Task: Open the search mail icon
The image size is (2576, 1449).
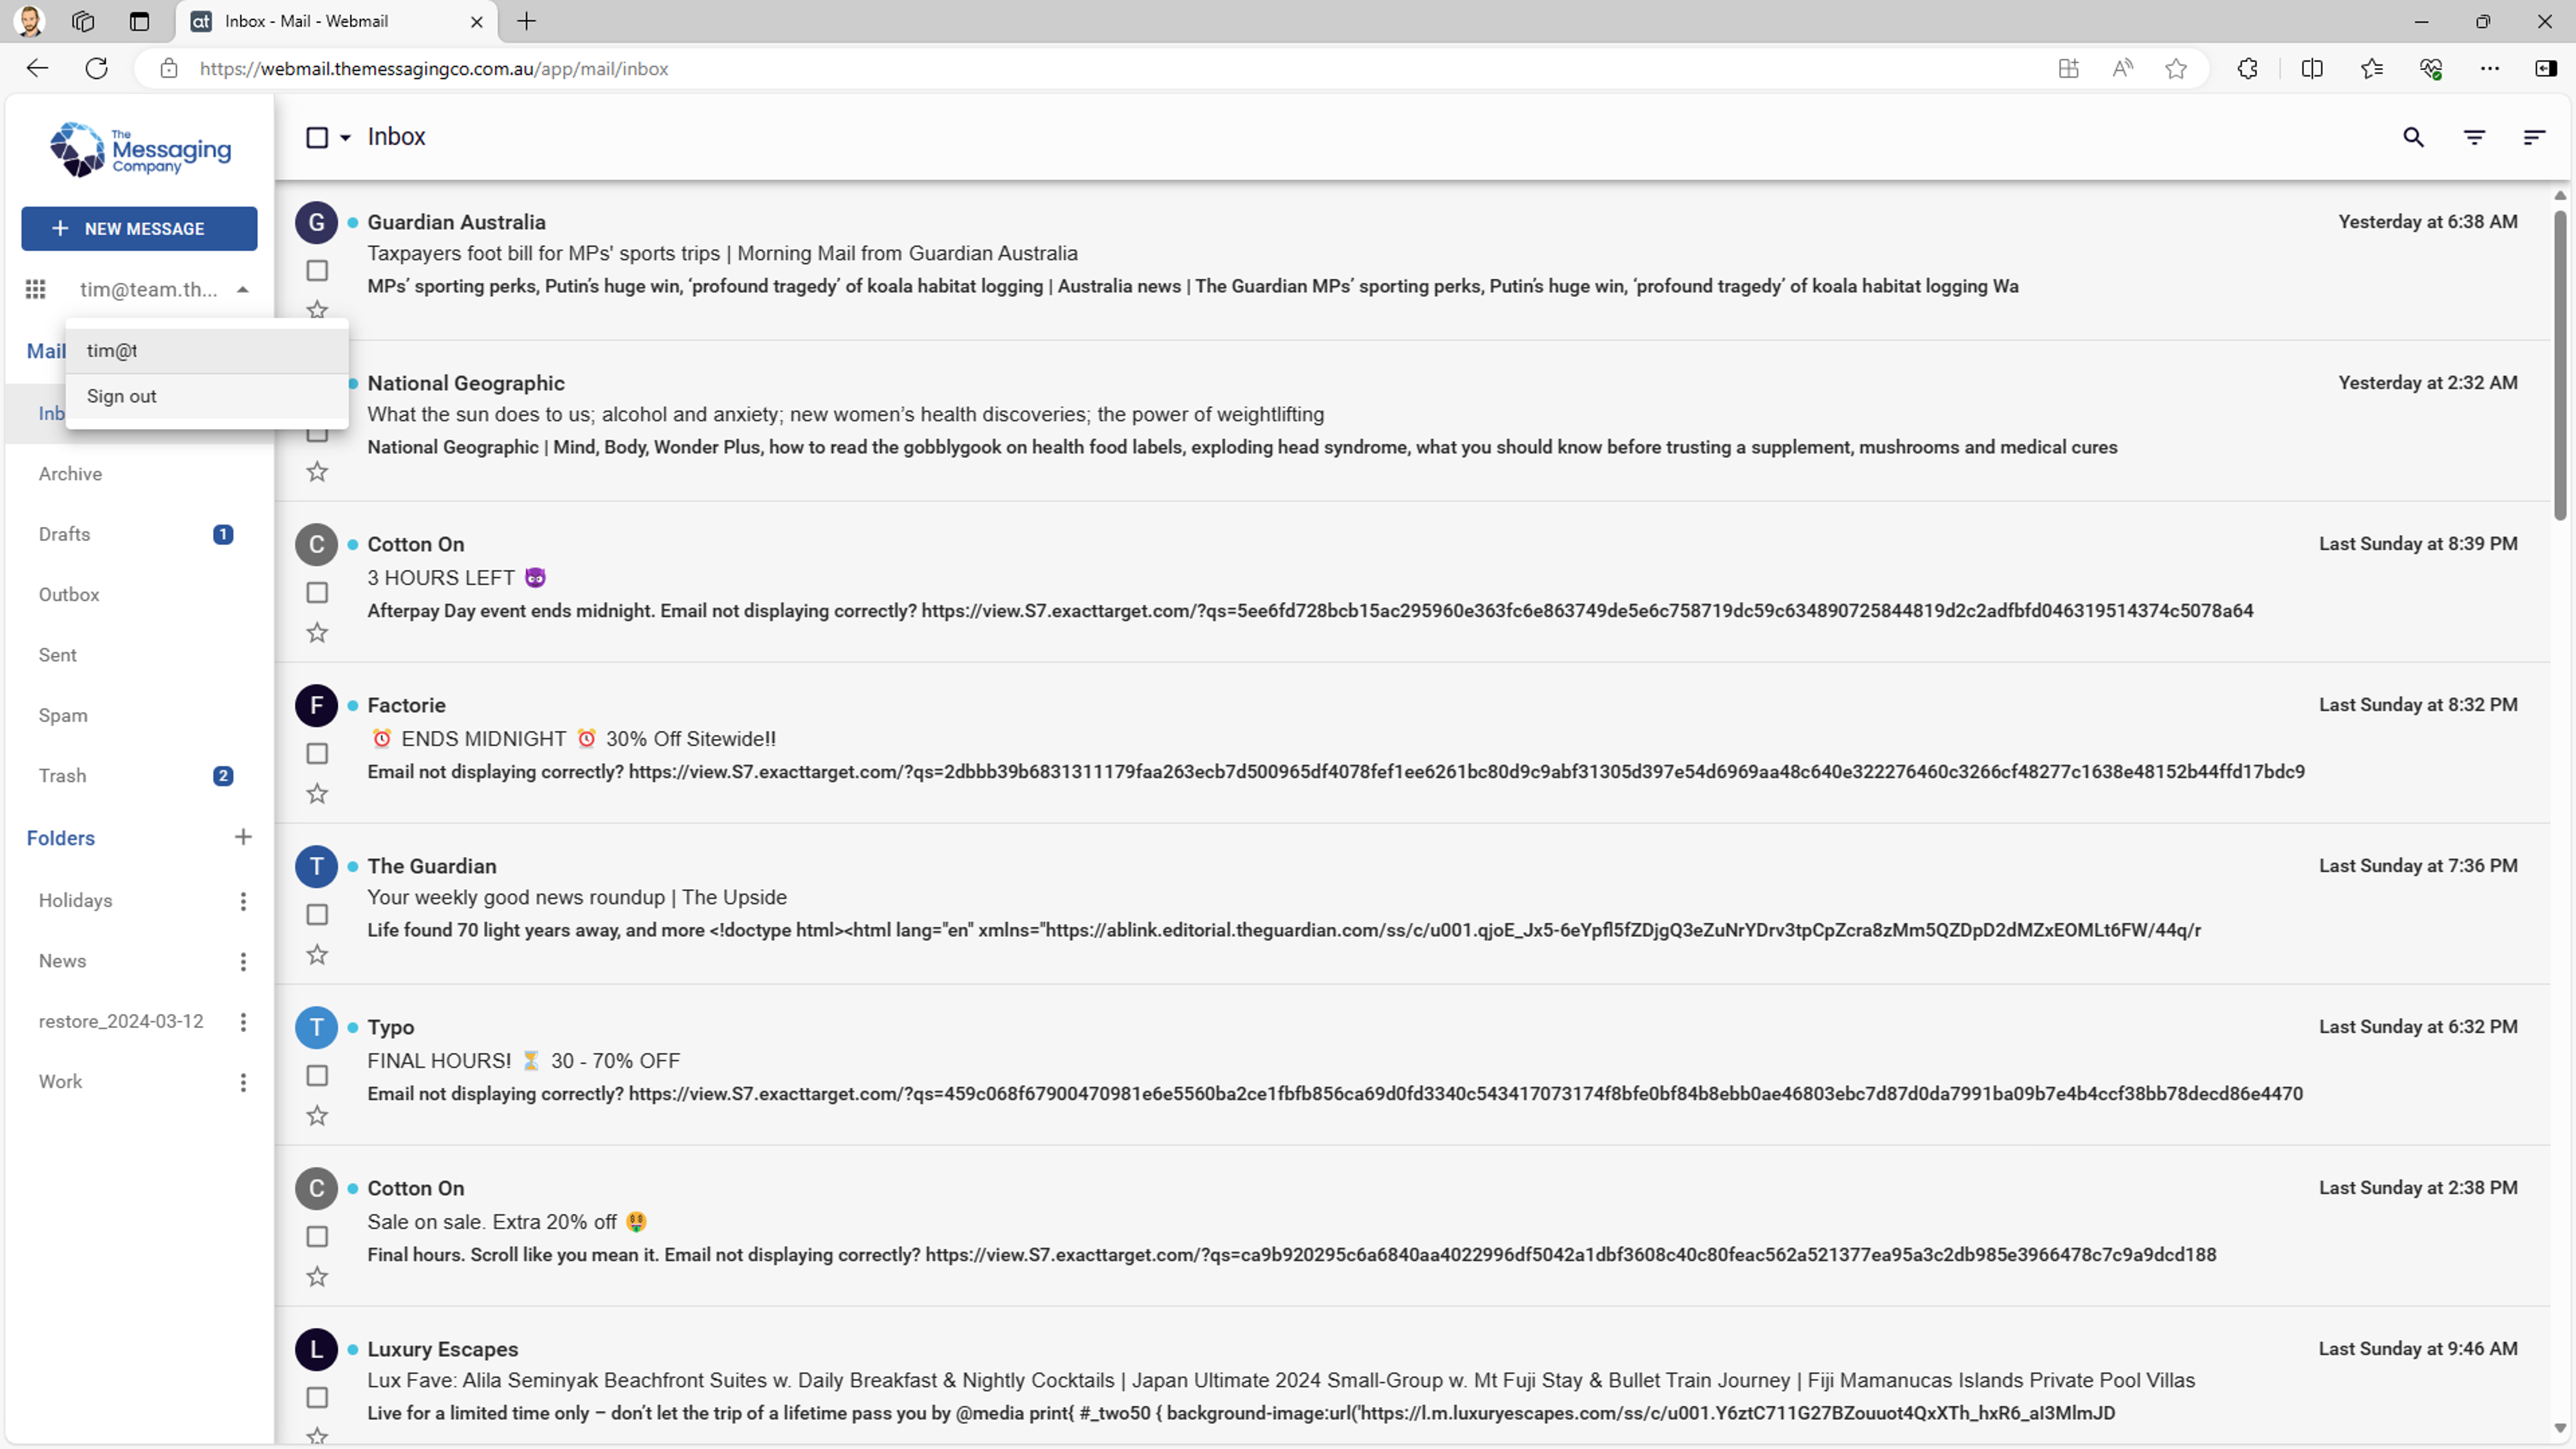Action: (2413, 137)
